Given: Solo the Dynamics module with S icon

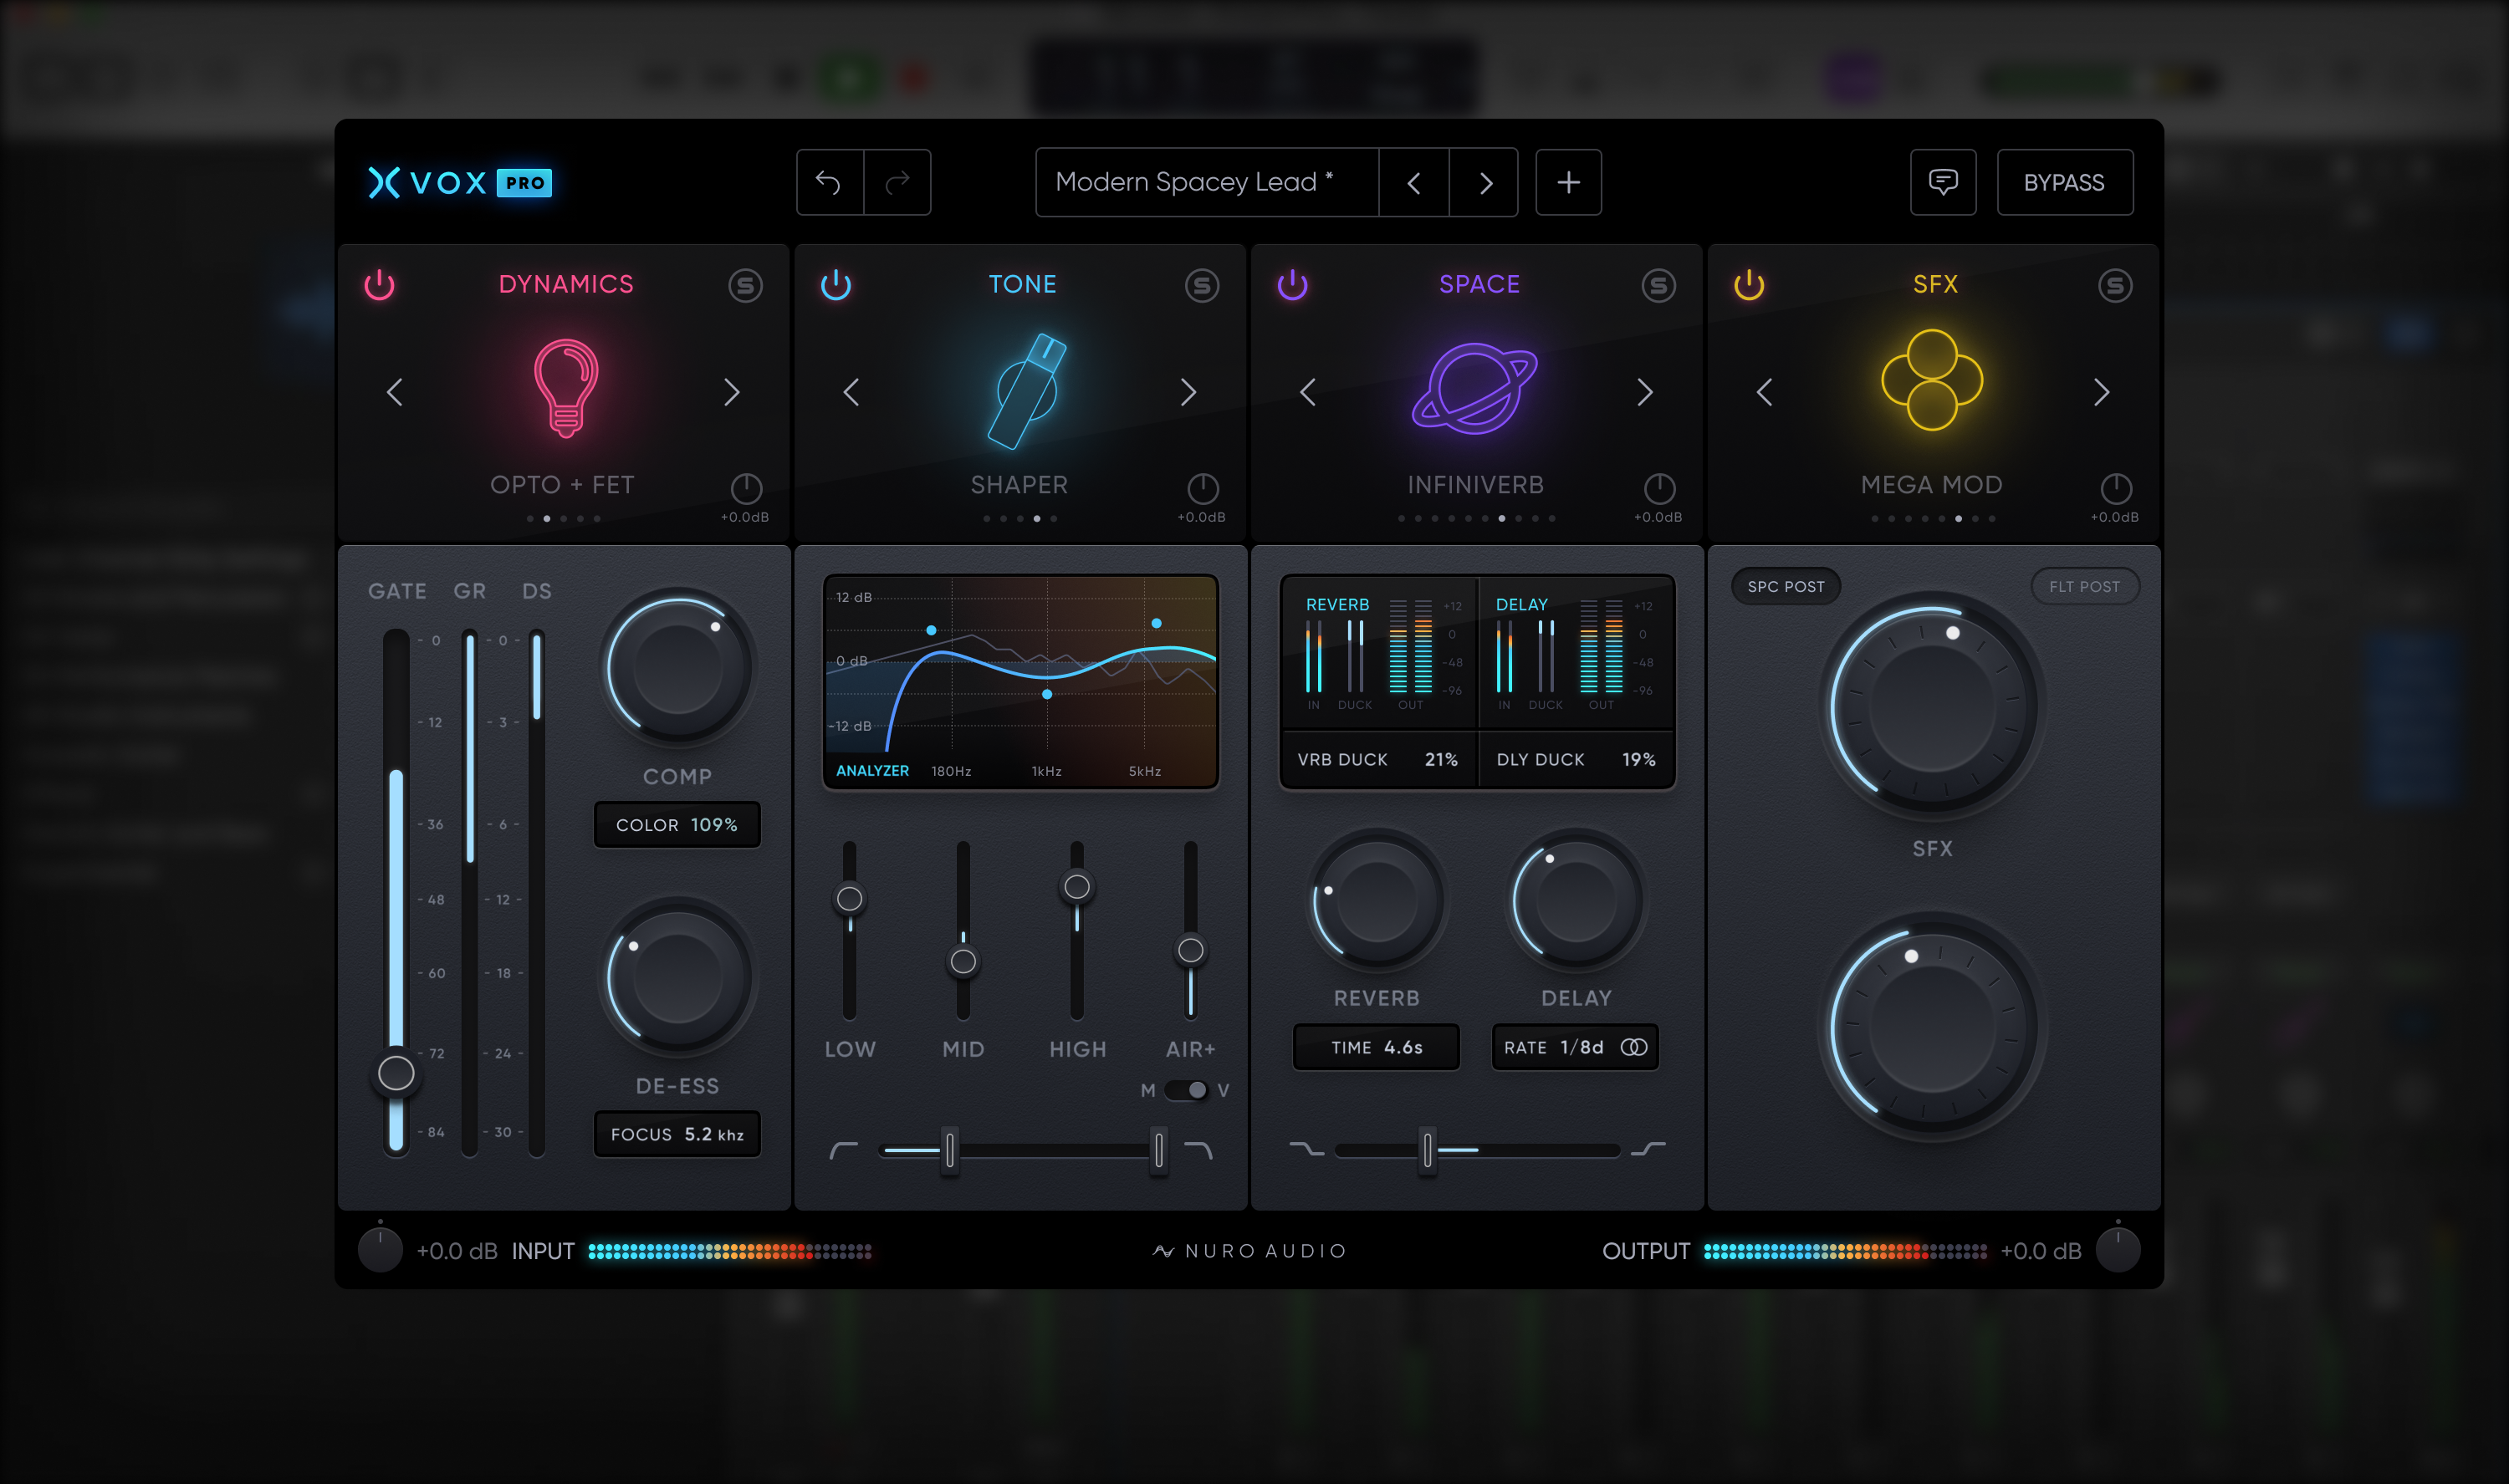Looking at the screenshot, I should coord(745,286).
